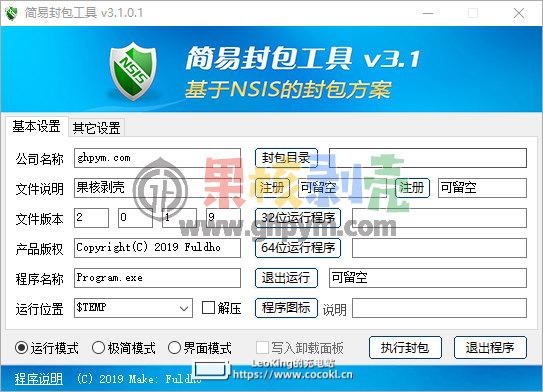Click the 说明 description input field
Image resolution: width=543 pixels, height=392 pixels.
click(439, 308)
